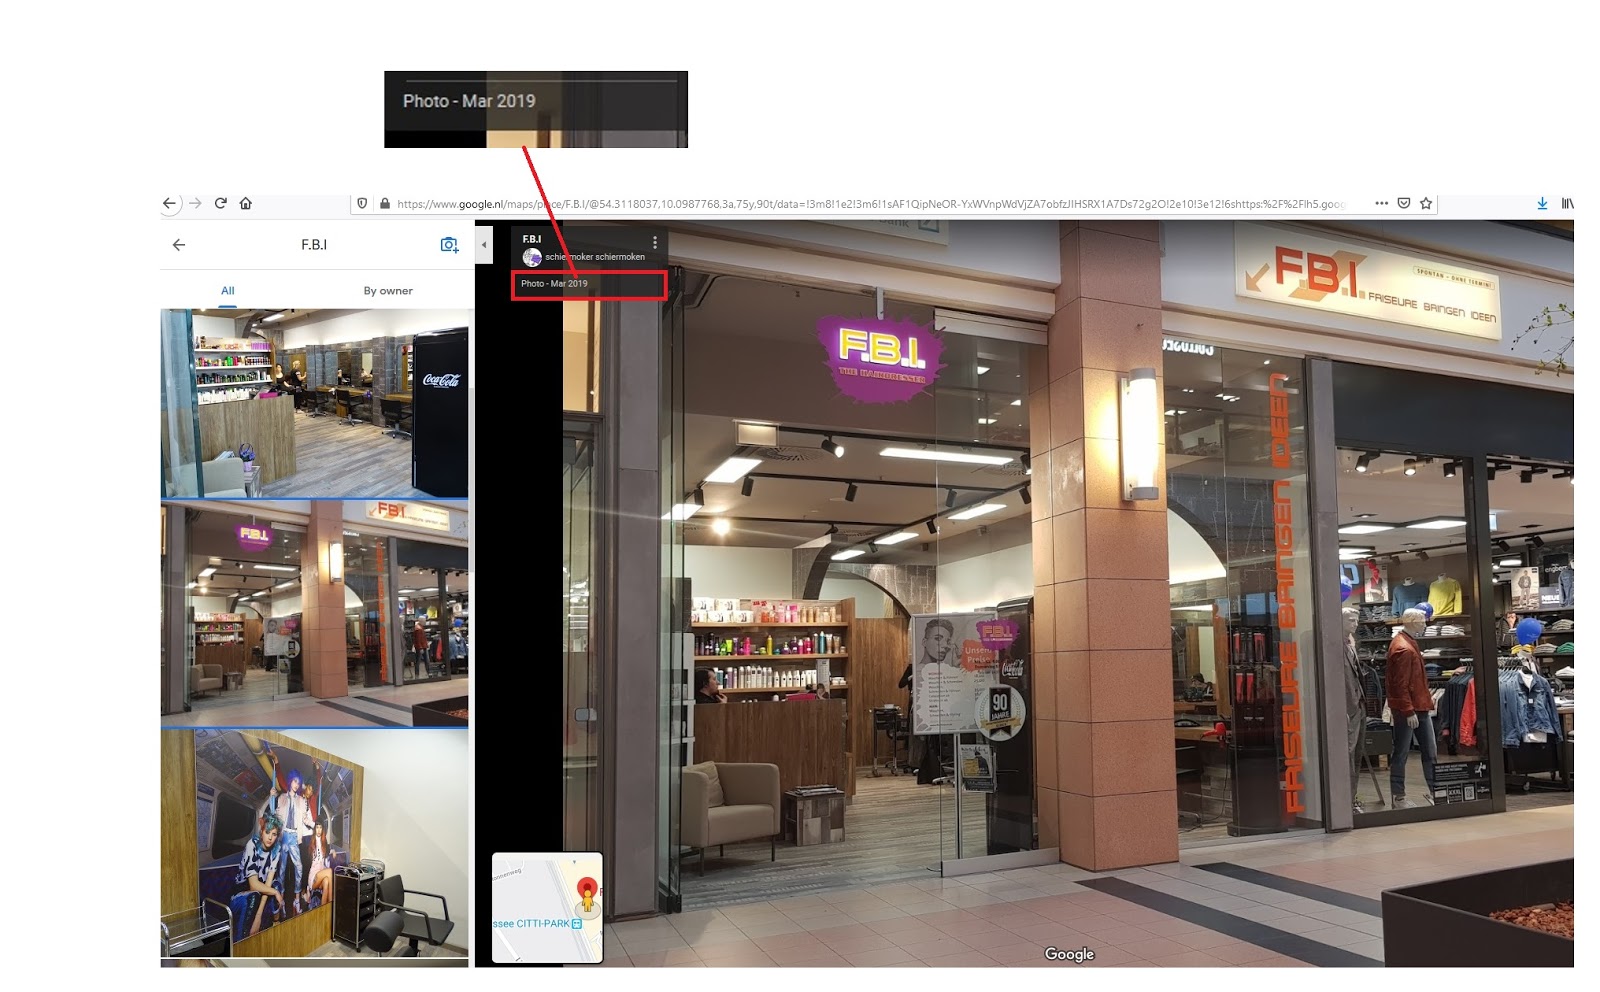Collapse the side panel arrow
This screenshot has width=1600, height=992.
(484, 244)
